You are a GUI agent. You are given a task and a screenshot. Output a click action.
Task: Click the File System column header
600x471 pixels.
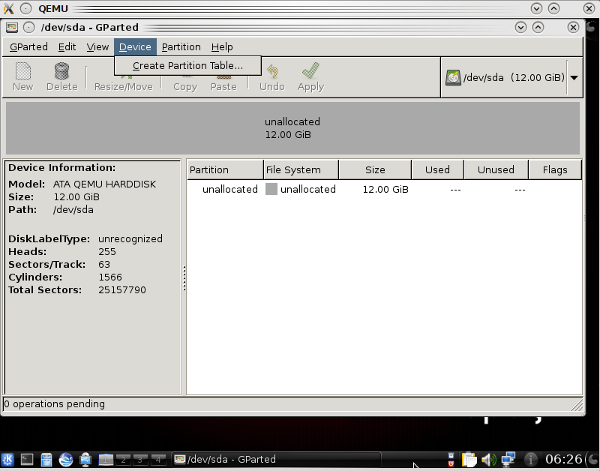[x=301, y=169]
